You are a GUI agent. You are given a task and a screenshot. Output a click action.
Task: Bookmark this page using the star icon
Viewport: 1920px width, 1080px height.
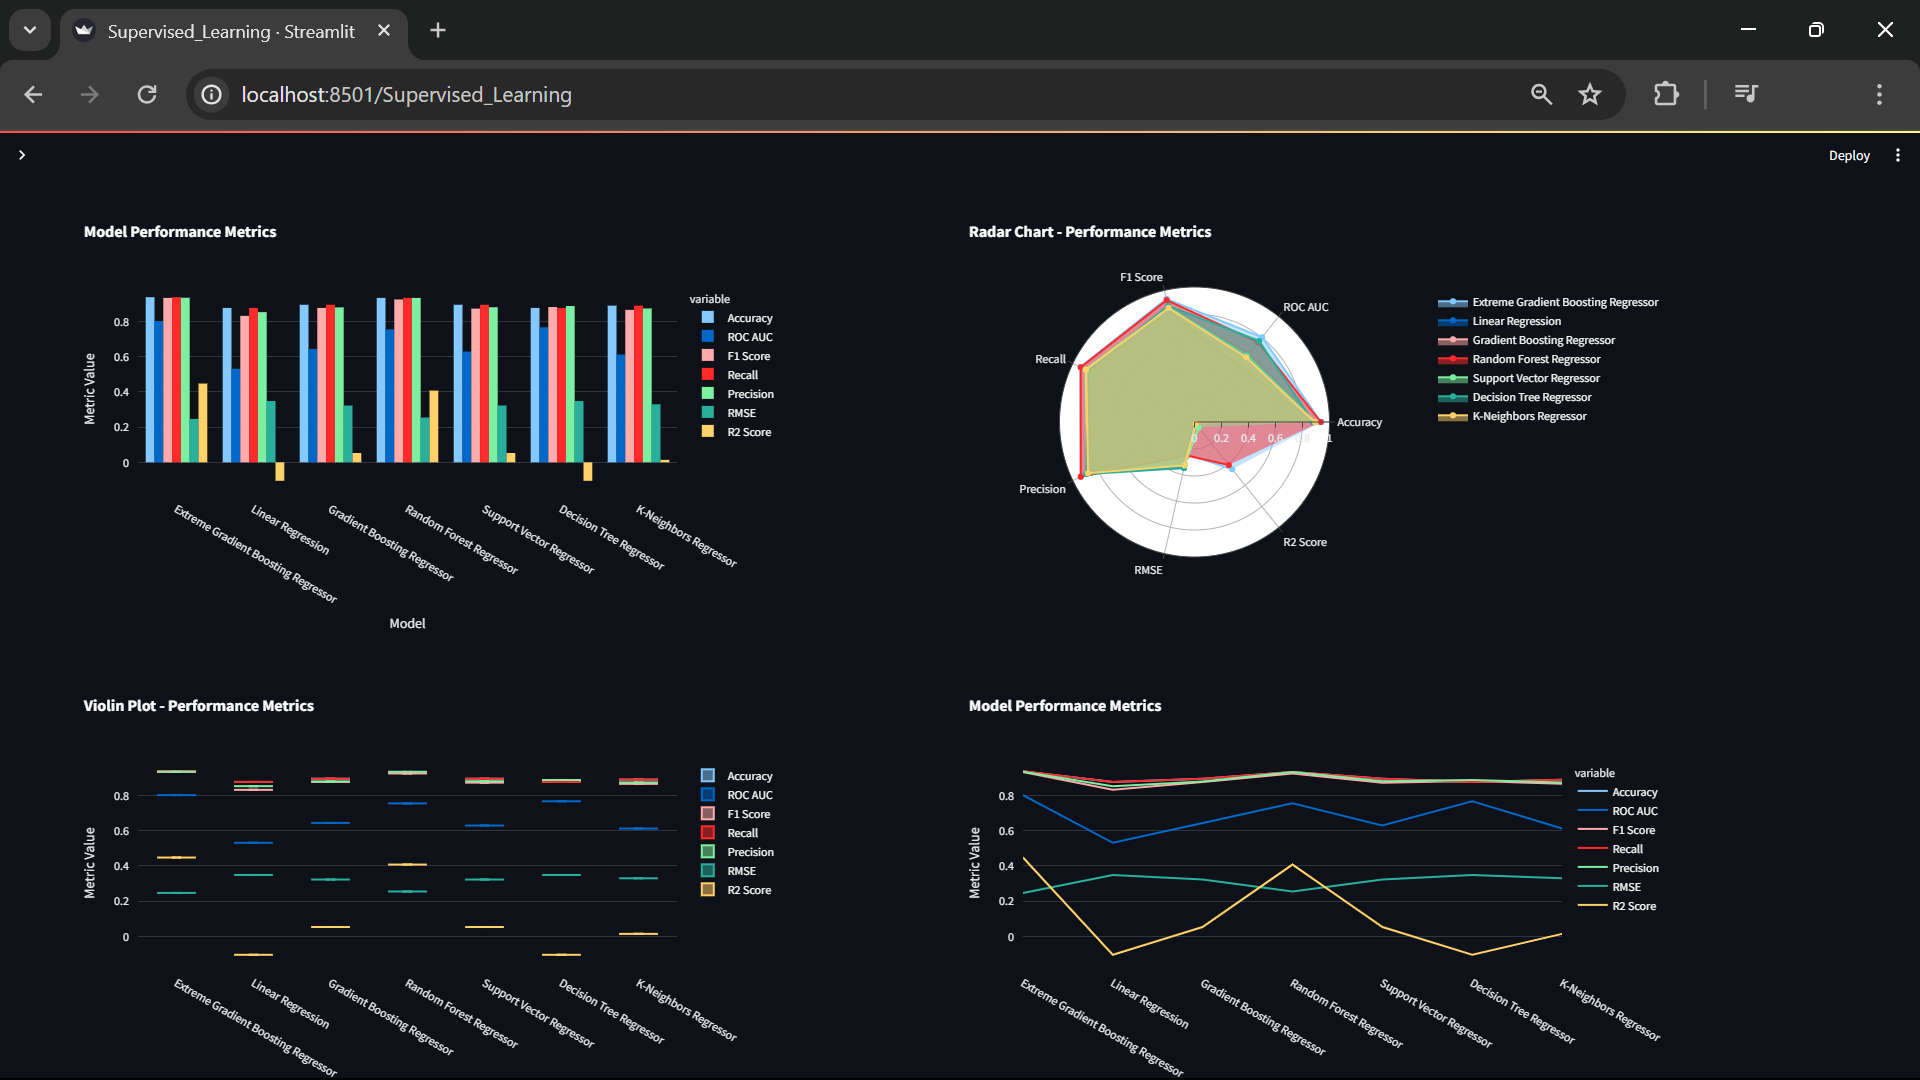pos(1589,94)
